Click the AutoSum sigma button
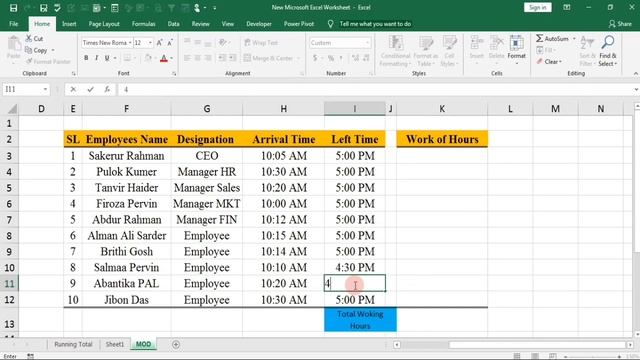Viewport: 640px width, 360px height. 552,38
